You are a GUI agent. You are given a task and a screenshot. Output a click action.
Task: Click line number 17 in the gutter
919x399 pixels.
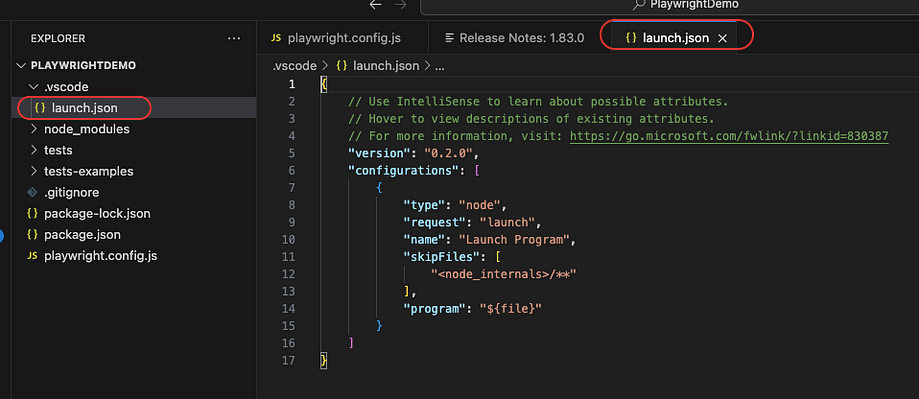(288, 360)
